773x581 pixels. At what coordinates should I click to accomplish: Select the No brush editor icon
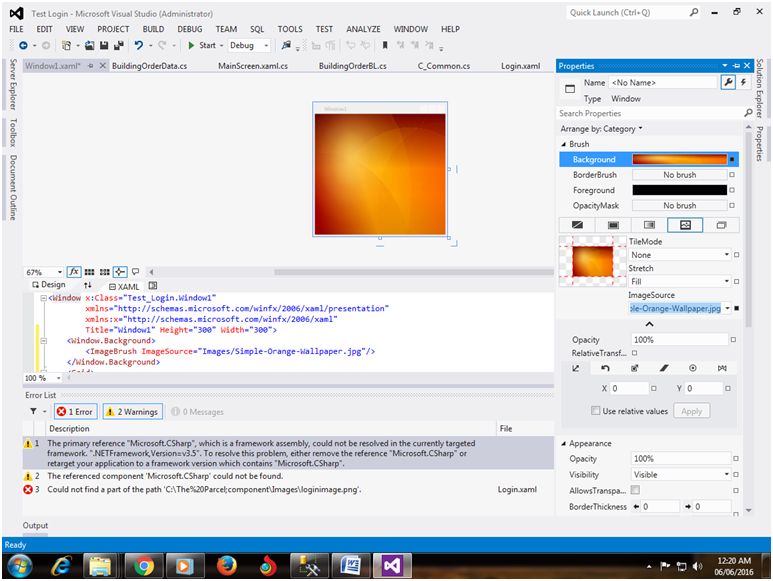(577, 225)
